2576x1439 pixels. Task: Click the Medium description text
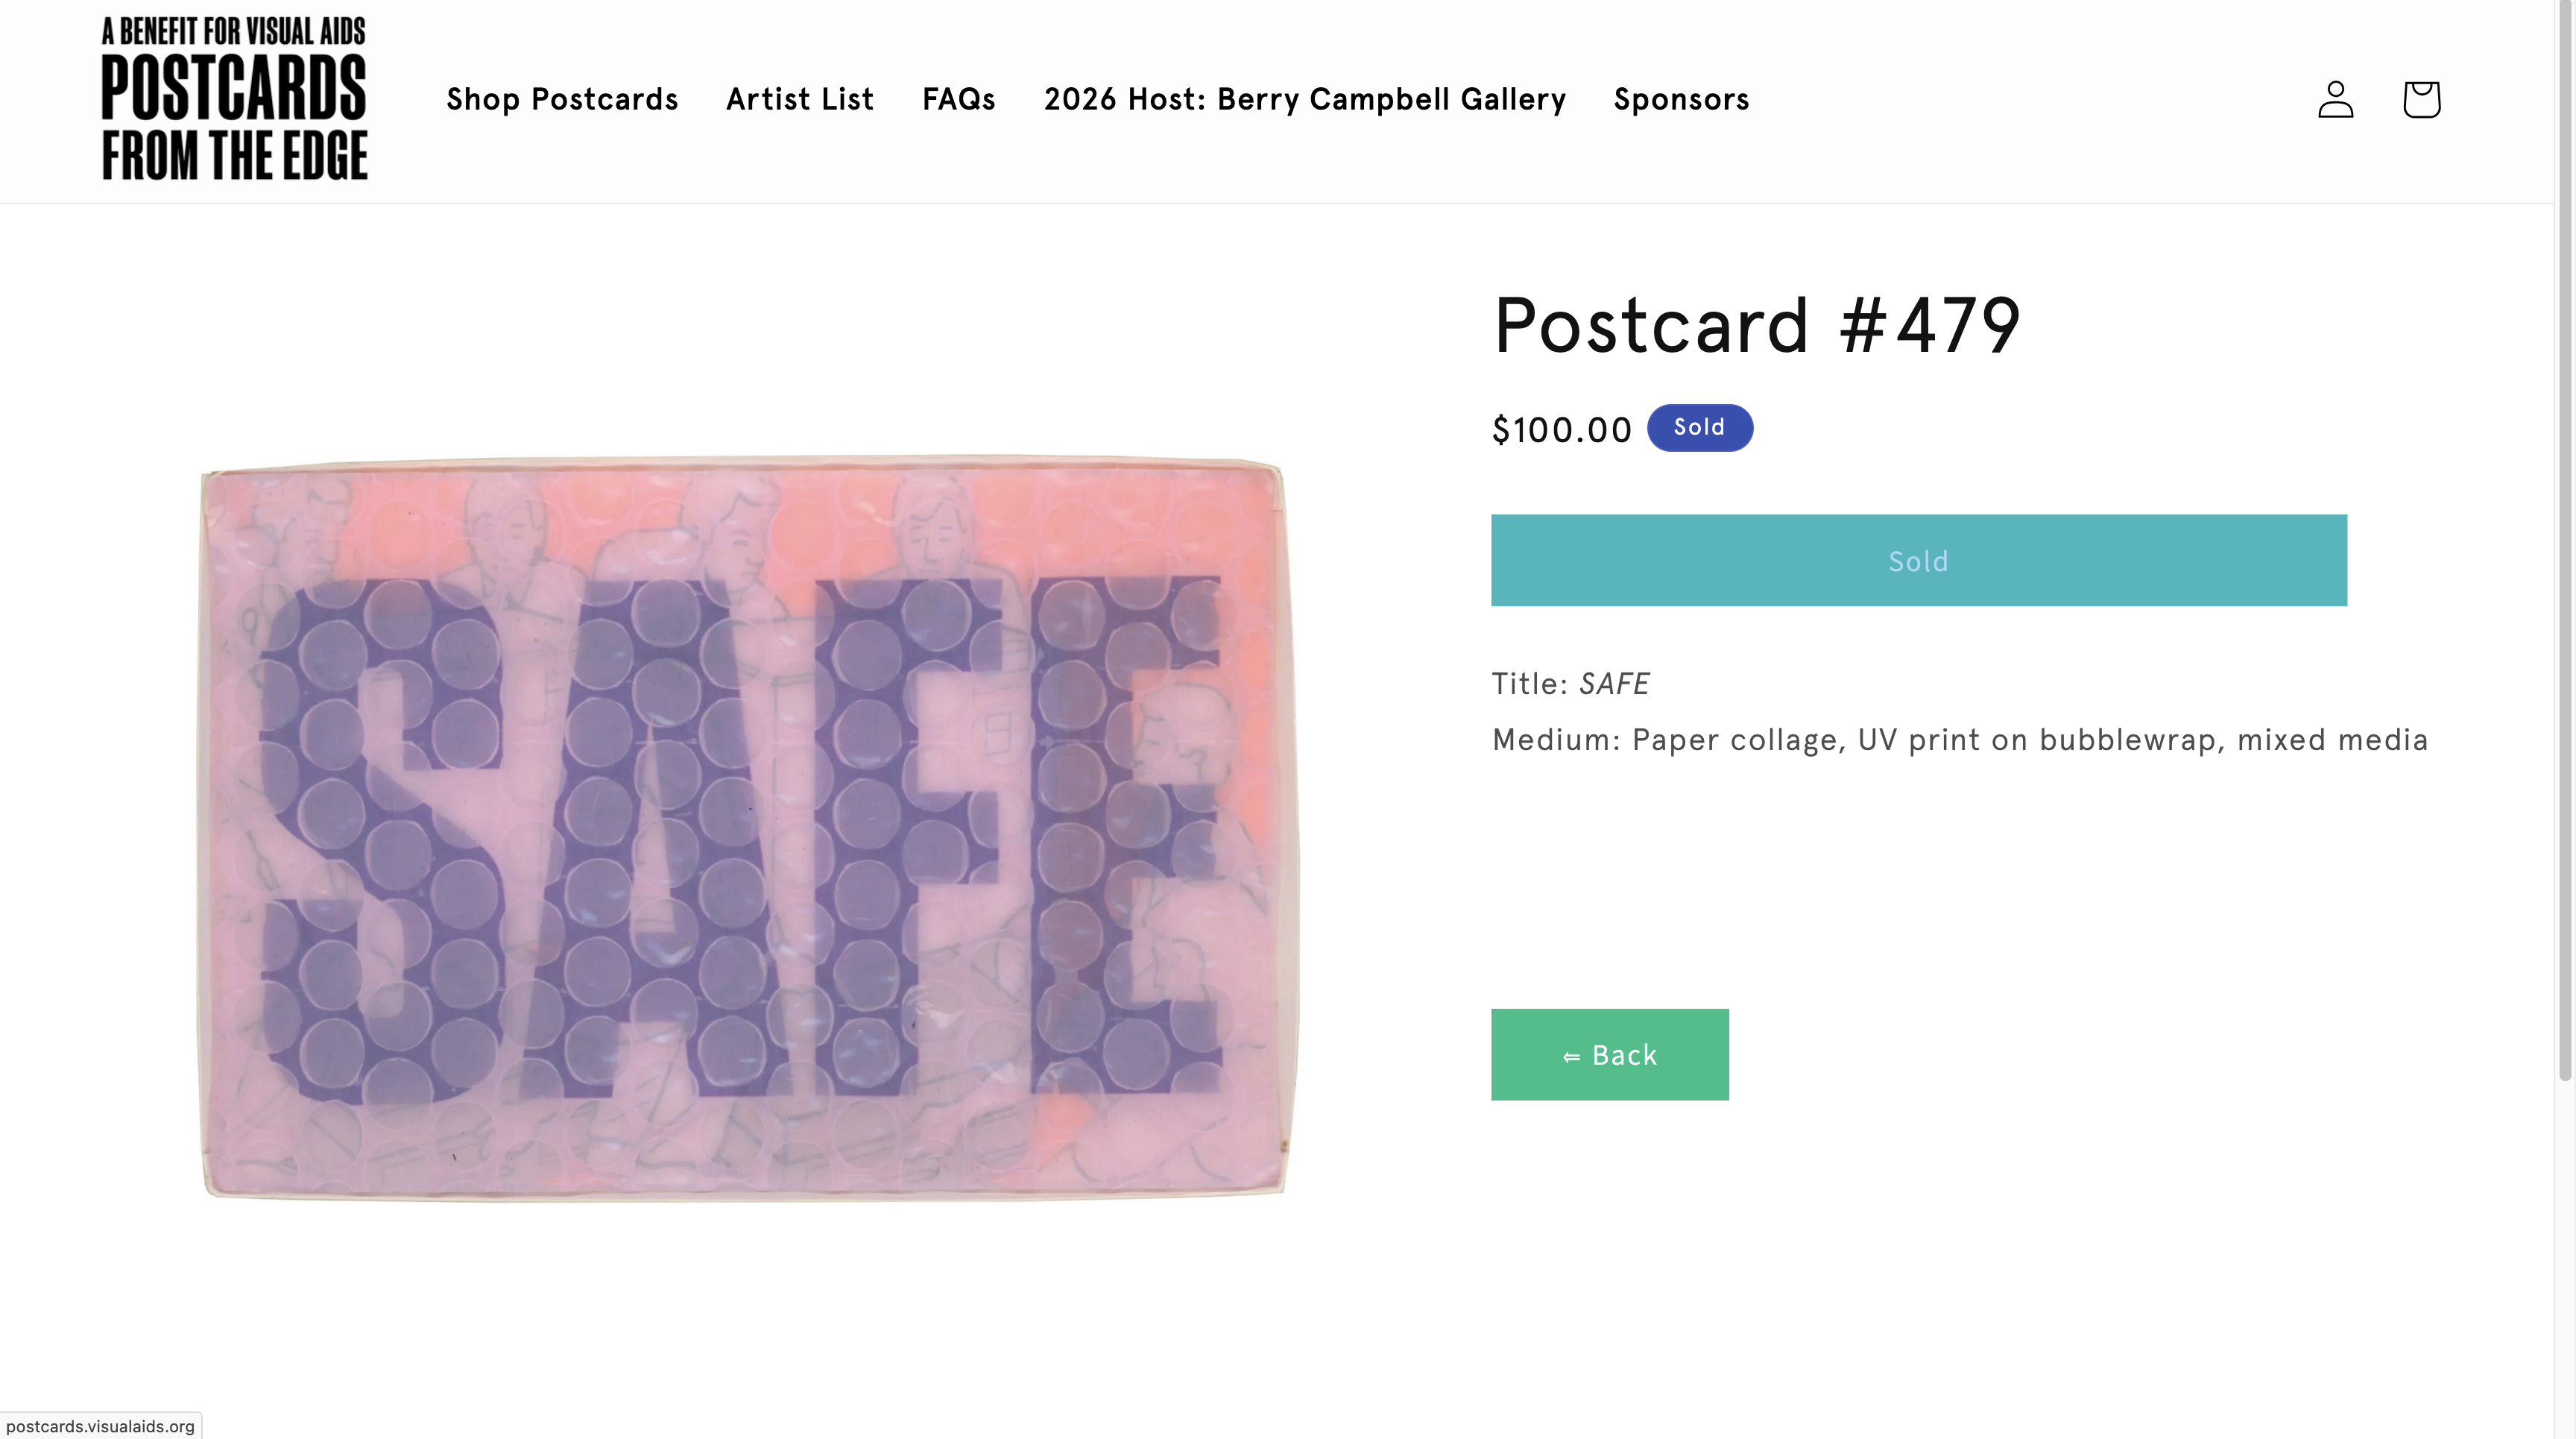[1959, 740]
